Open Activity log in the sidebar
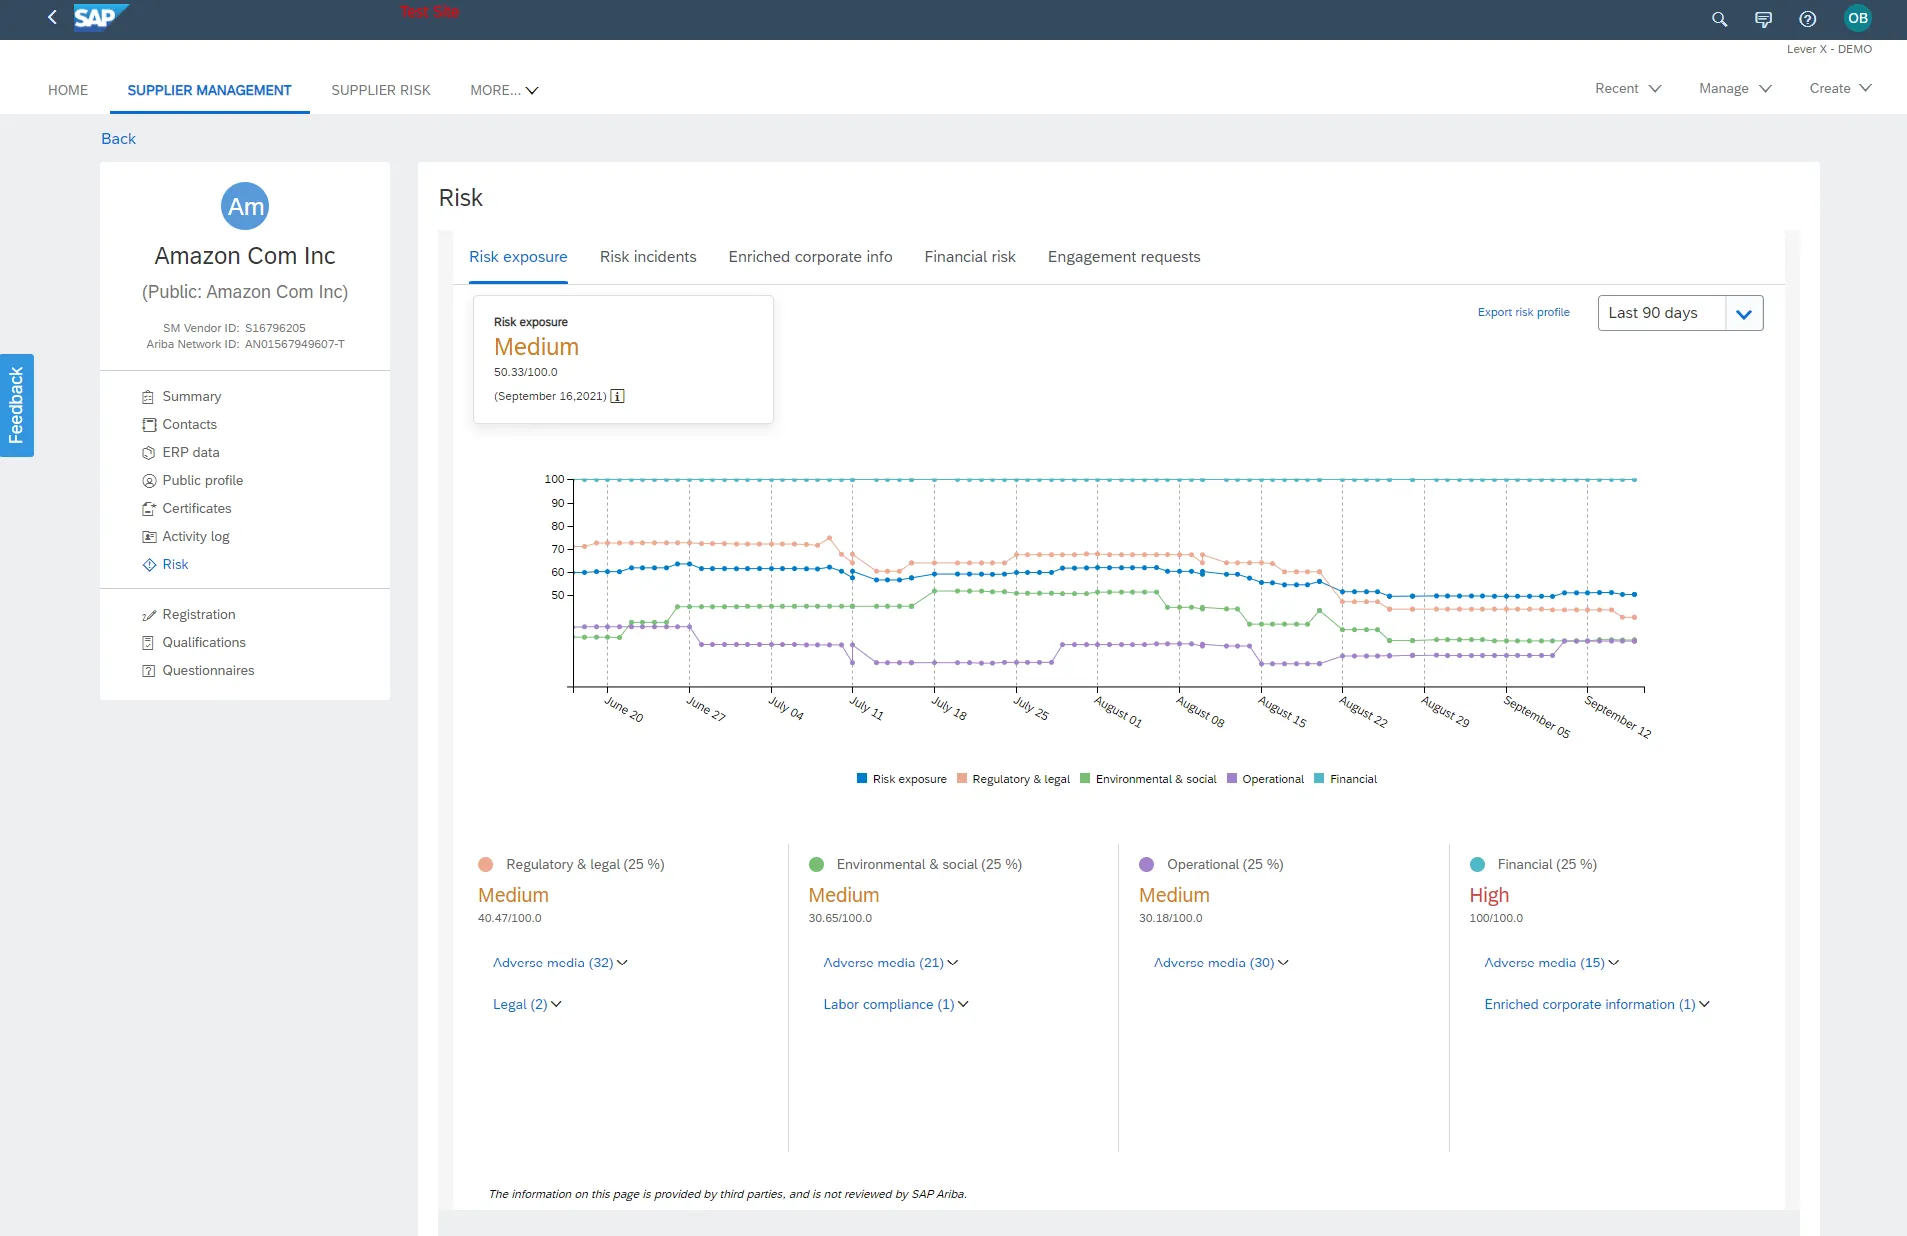Screen dimensions: 1907x1236 (x=196, y=537)
